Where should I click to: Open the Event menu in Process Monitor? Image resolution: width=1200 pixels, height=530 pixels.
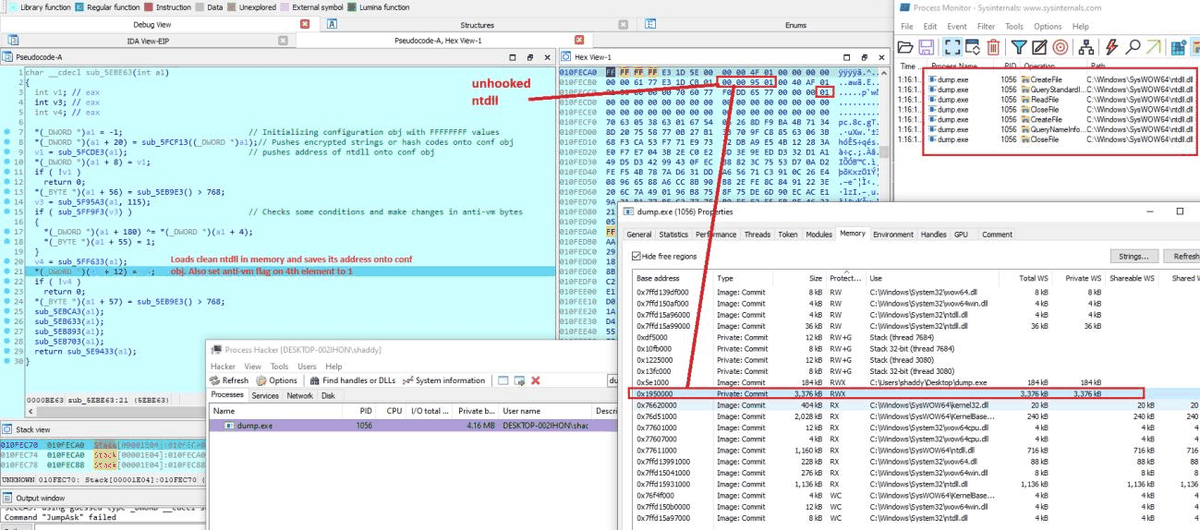[957, 27]
